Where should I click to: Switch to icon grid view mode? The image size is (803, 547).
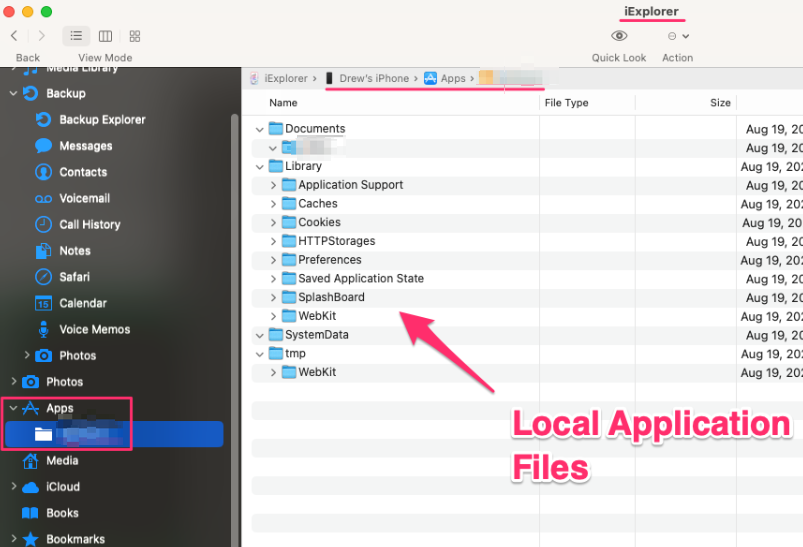click(135, 36)
